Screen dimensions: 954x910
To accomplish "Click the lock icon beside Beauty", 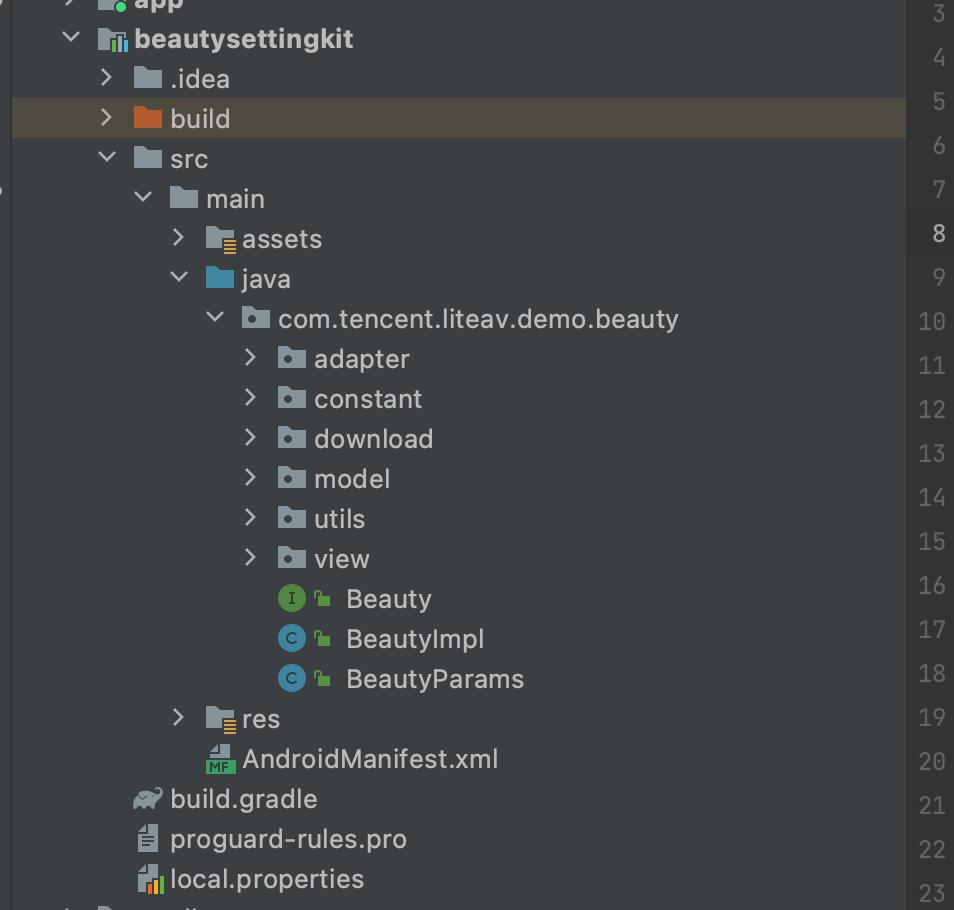I will pyautogui.click(x=322, y=599).
